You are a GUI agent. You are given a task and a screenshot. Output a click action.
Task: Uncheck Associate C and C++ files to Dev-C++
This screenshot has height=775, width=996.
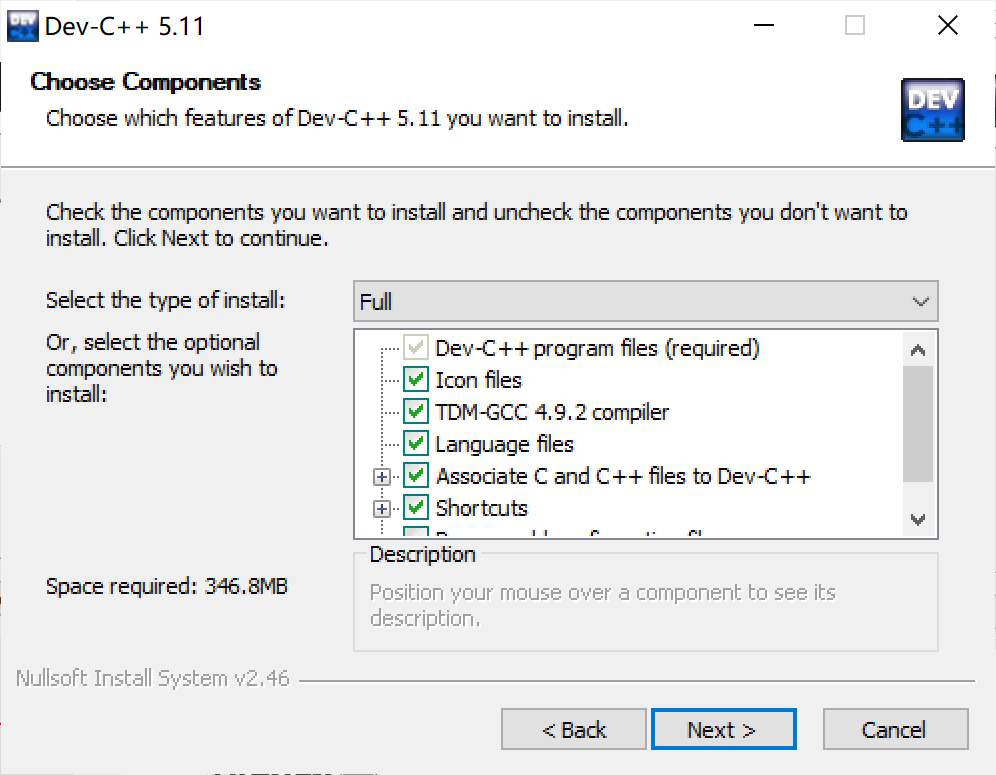tap(415, 475)
